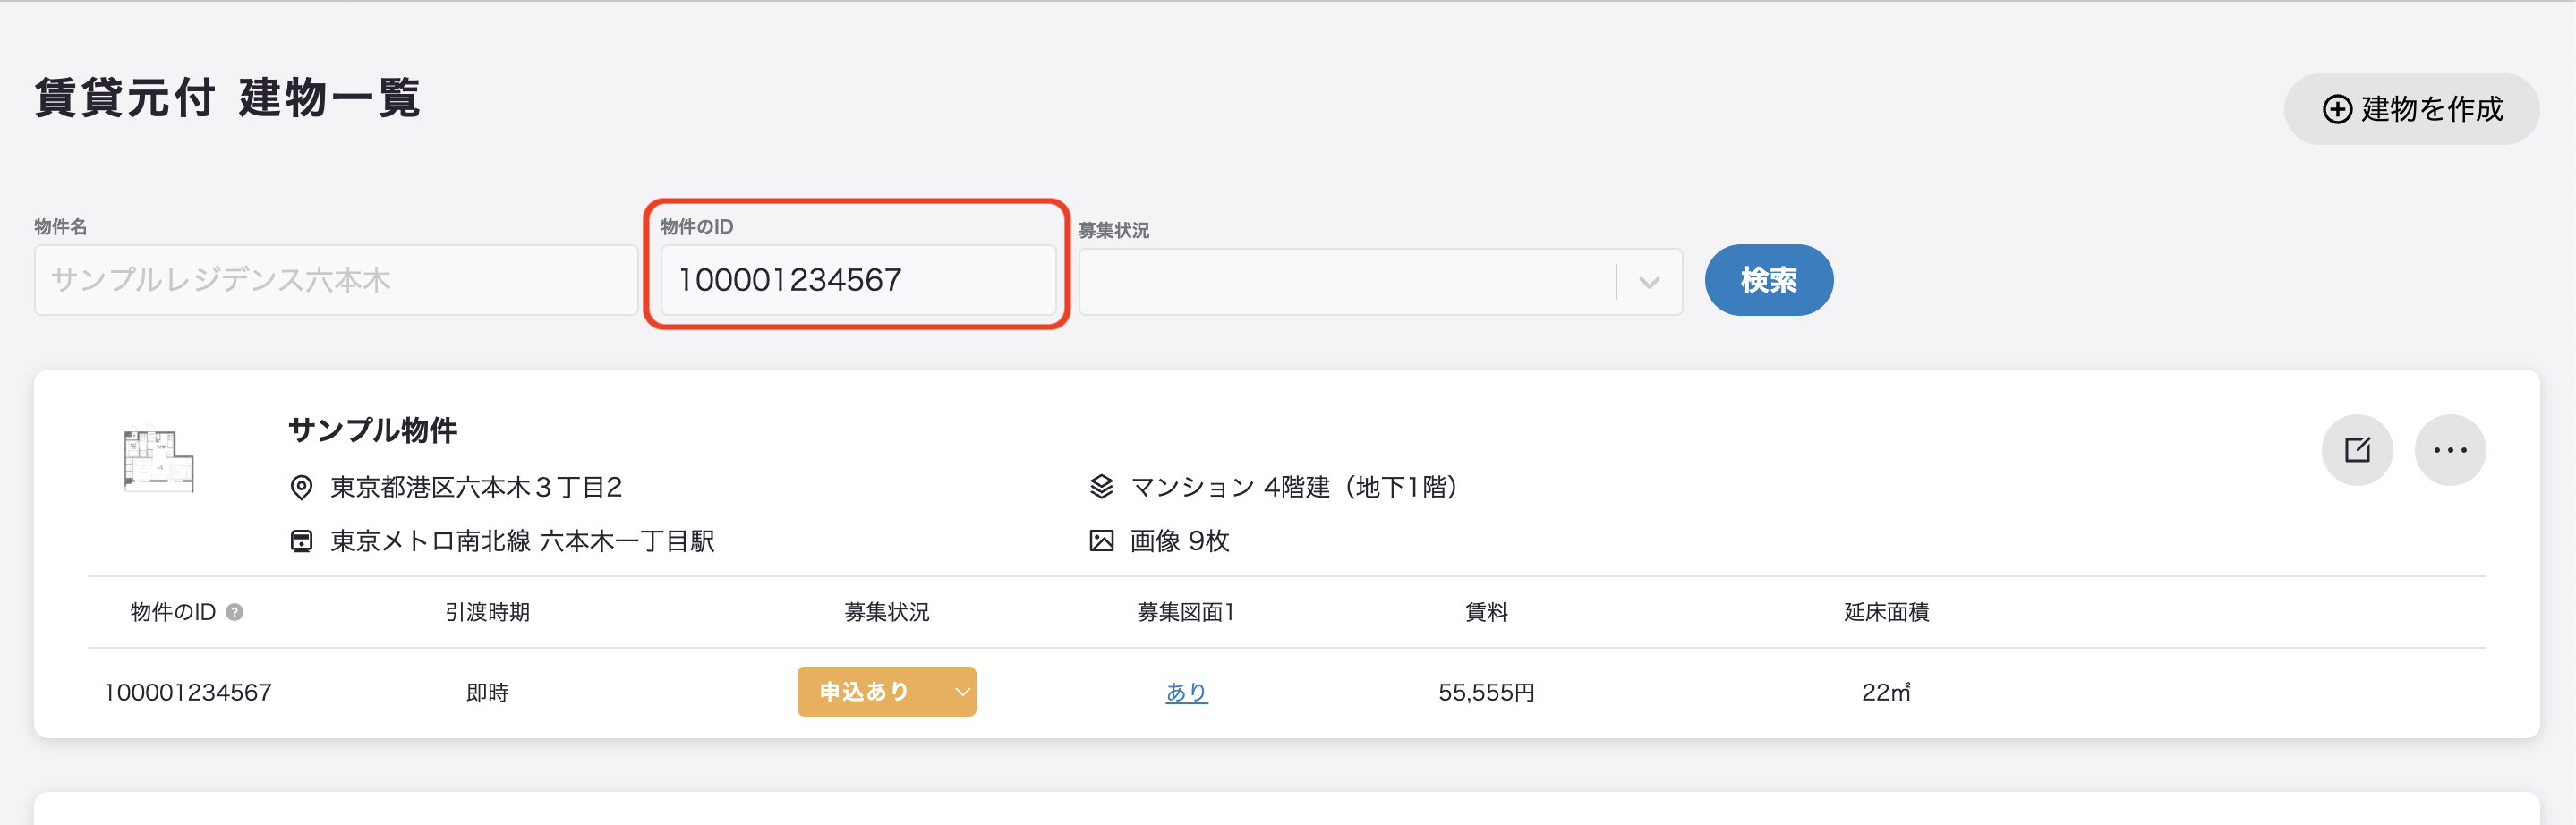
Task: Open the 募集状況 filter dropdown
Action: click(x=1380, y=282)
